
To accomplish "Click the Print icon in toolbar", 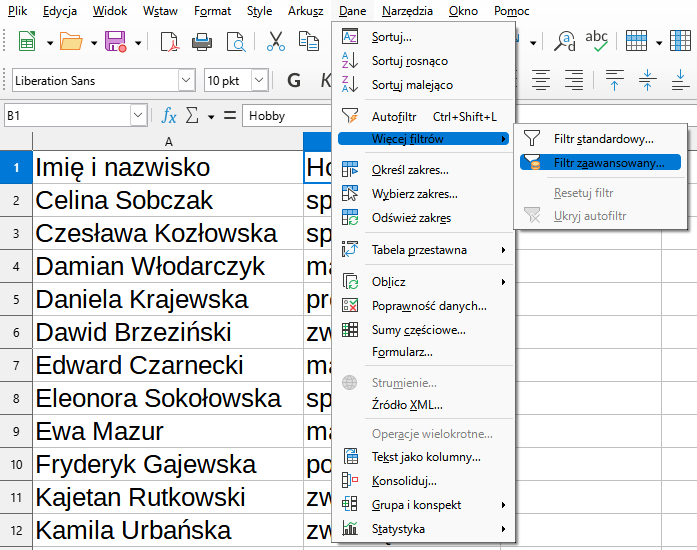I will (202, 42).
